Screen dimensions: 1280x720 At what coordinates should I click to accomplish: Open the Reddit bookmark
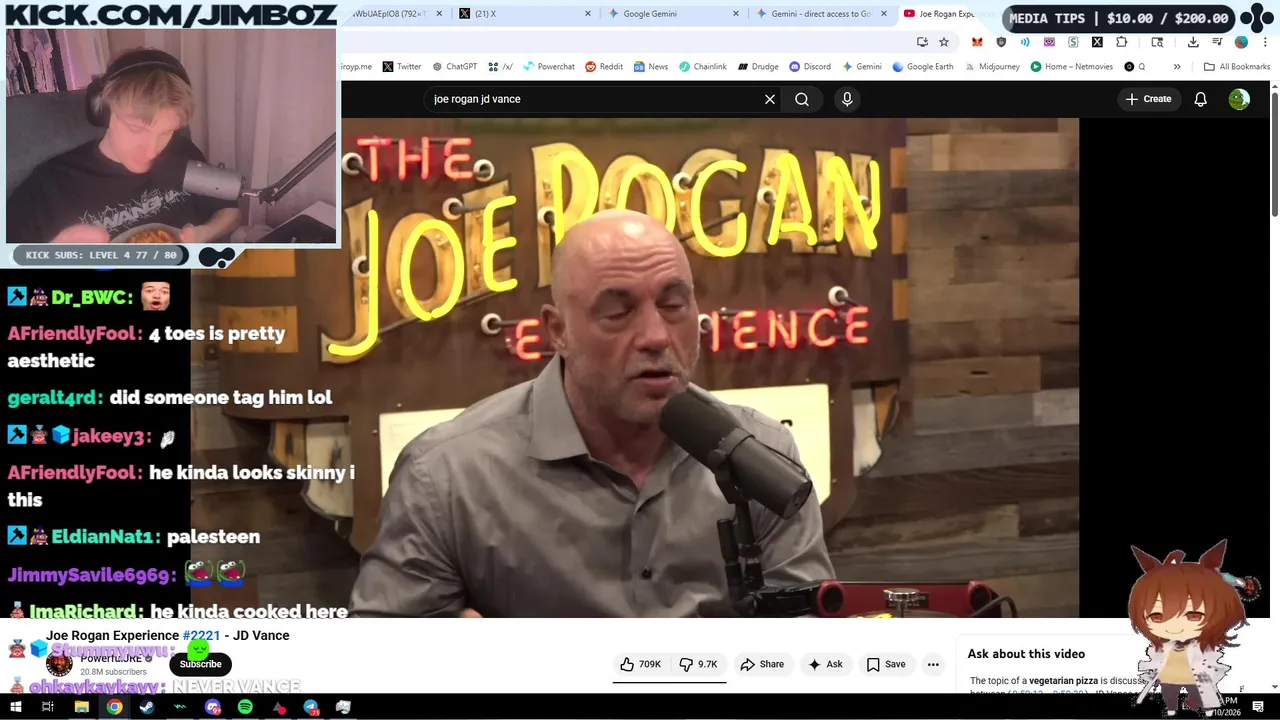pos(604,67)
